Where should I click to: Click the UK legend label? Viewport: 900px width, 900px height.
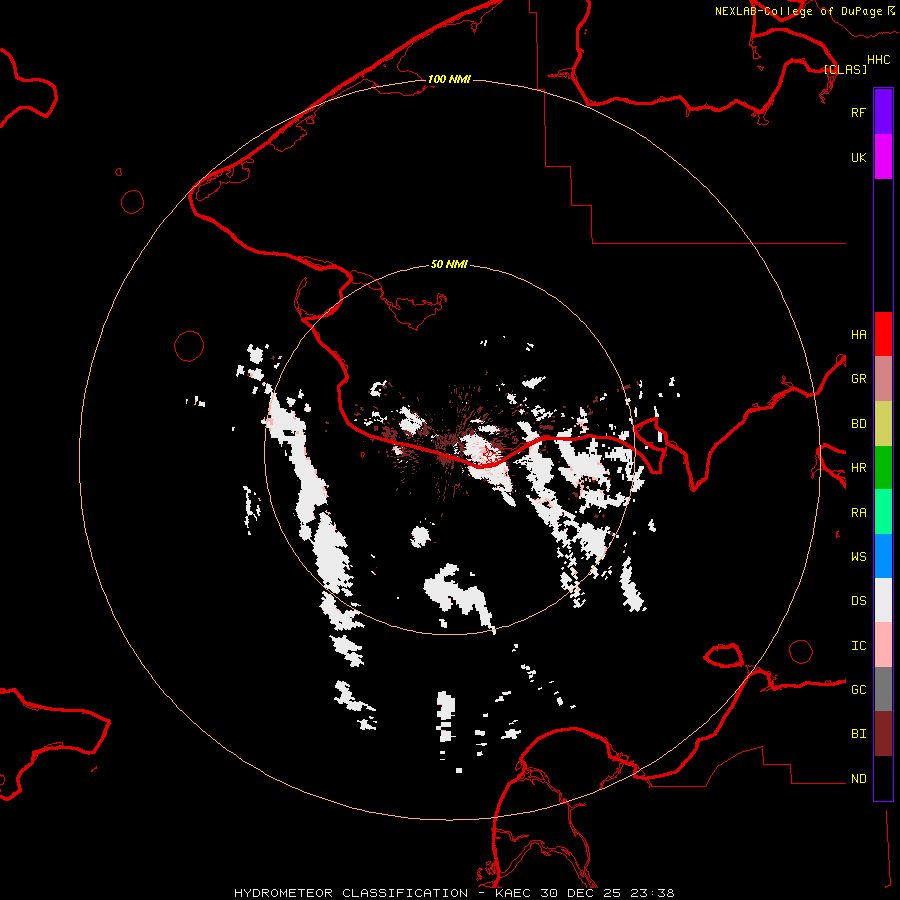(x=858, y=157)
